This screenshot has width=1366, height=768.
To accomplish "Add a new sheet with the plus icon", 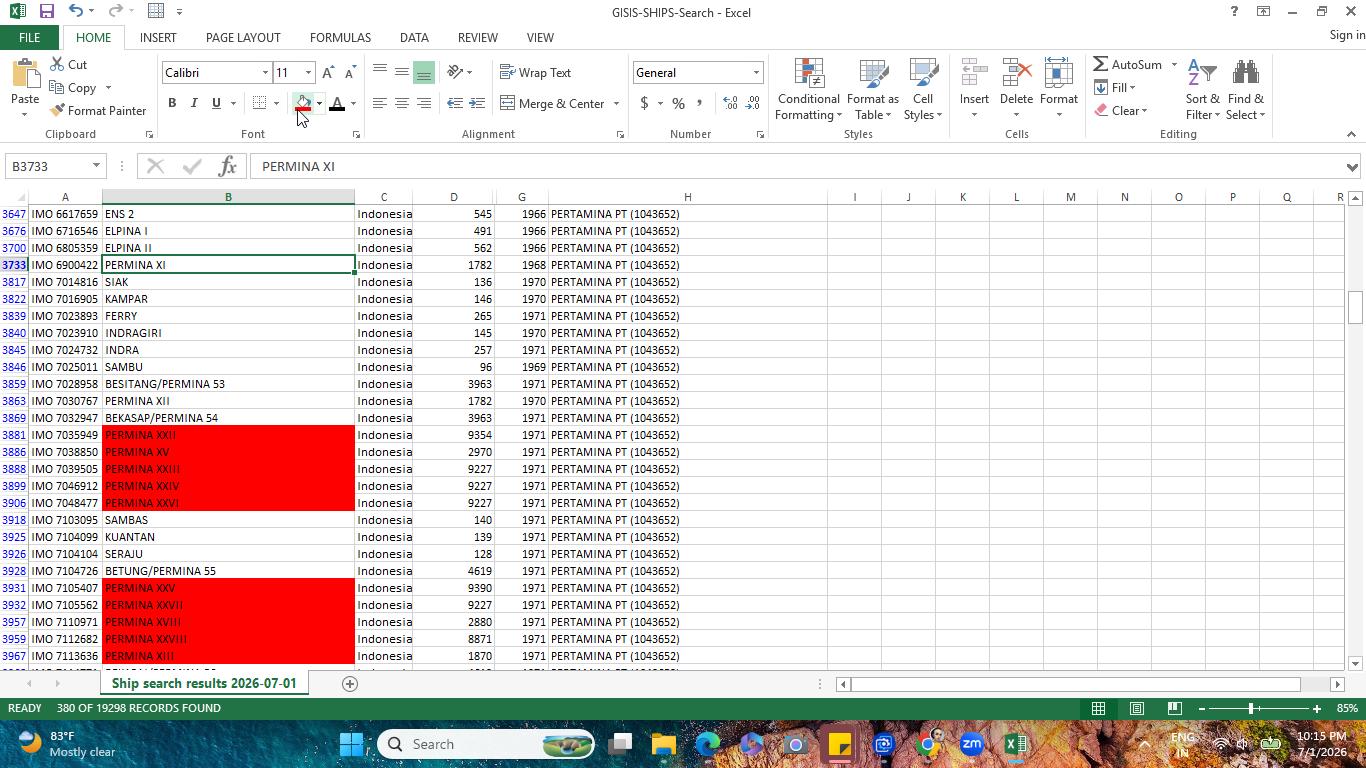I will [350, 684].
